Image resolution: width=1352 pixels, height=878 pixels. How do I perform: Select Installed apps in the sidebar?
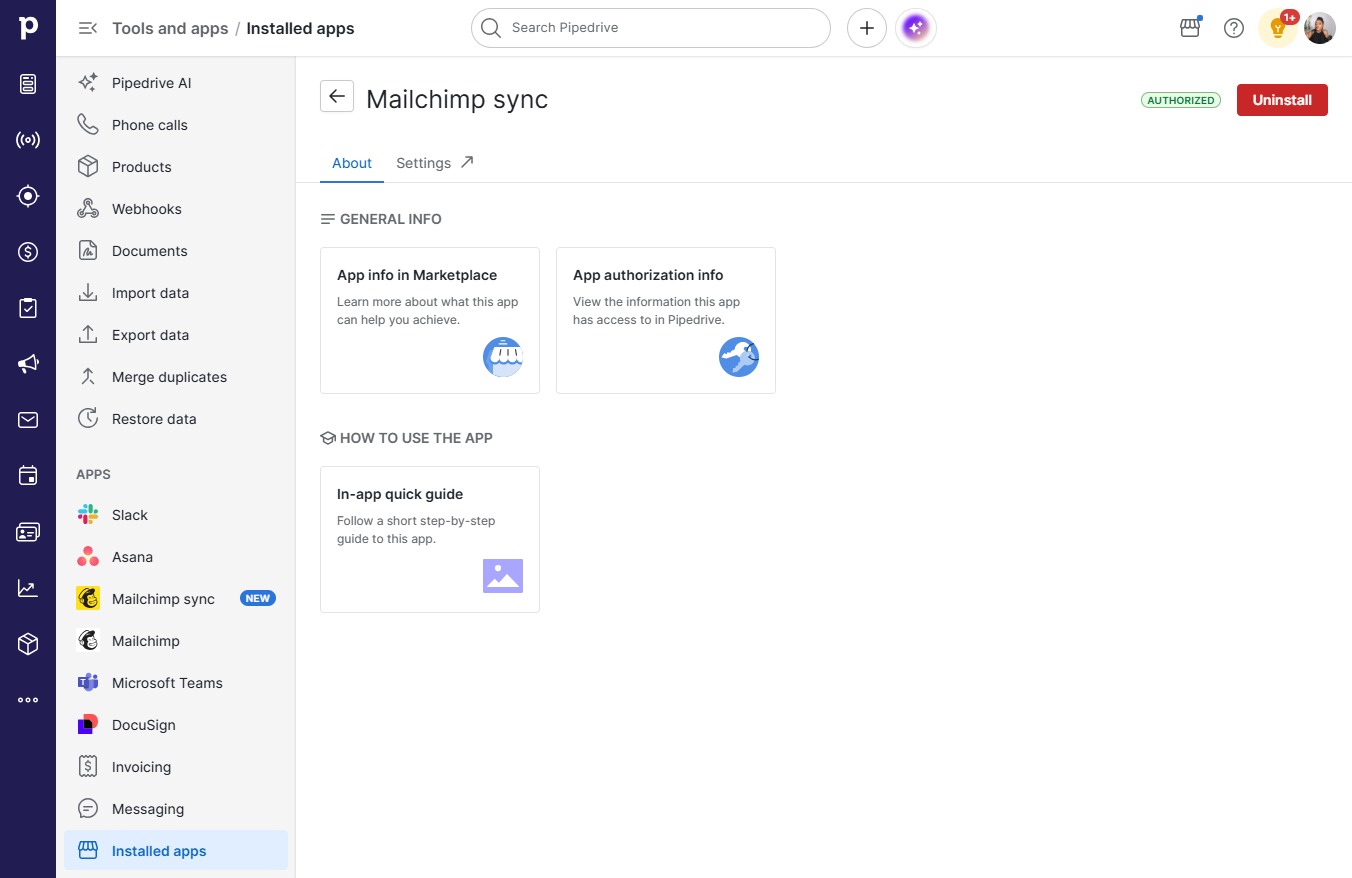(176, 851)
